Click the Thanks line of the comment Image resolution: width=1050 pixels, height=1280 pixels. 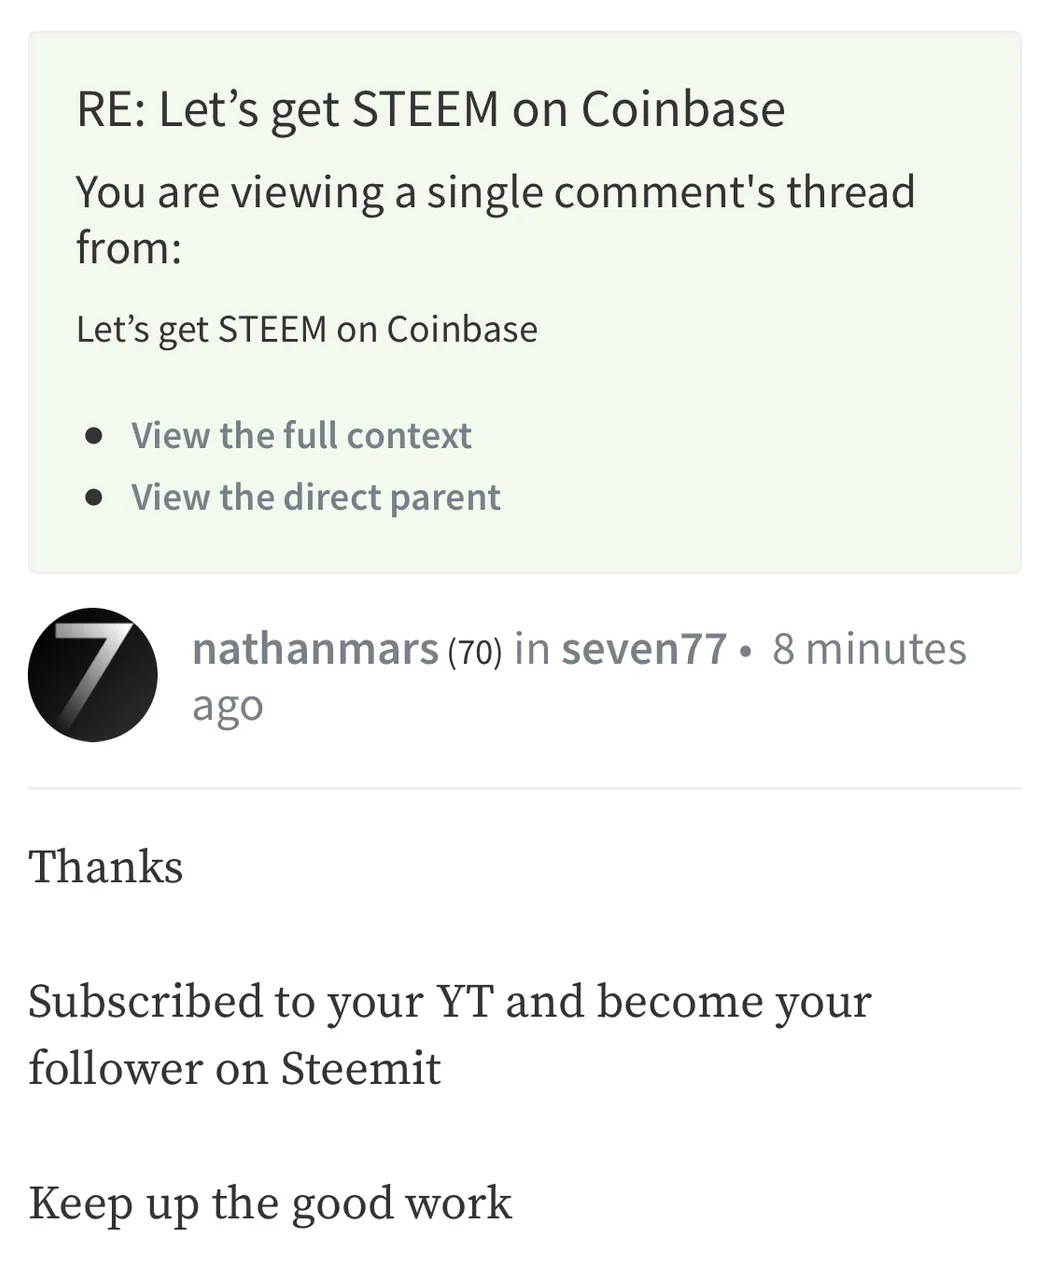105,867
